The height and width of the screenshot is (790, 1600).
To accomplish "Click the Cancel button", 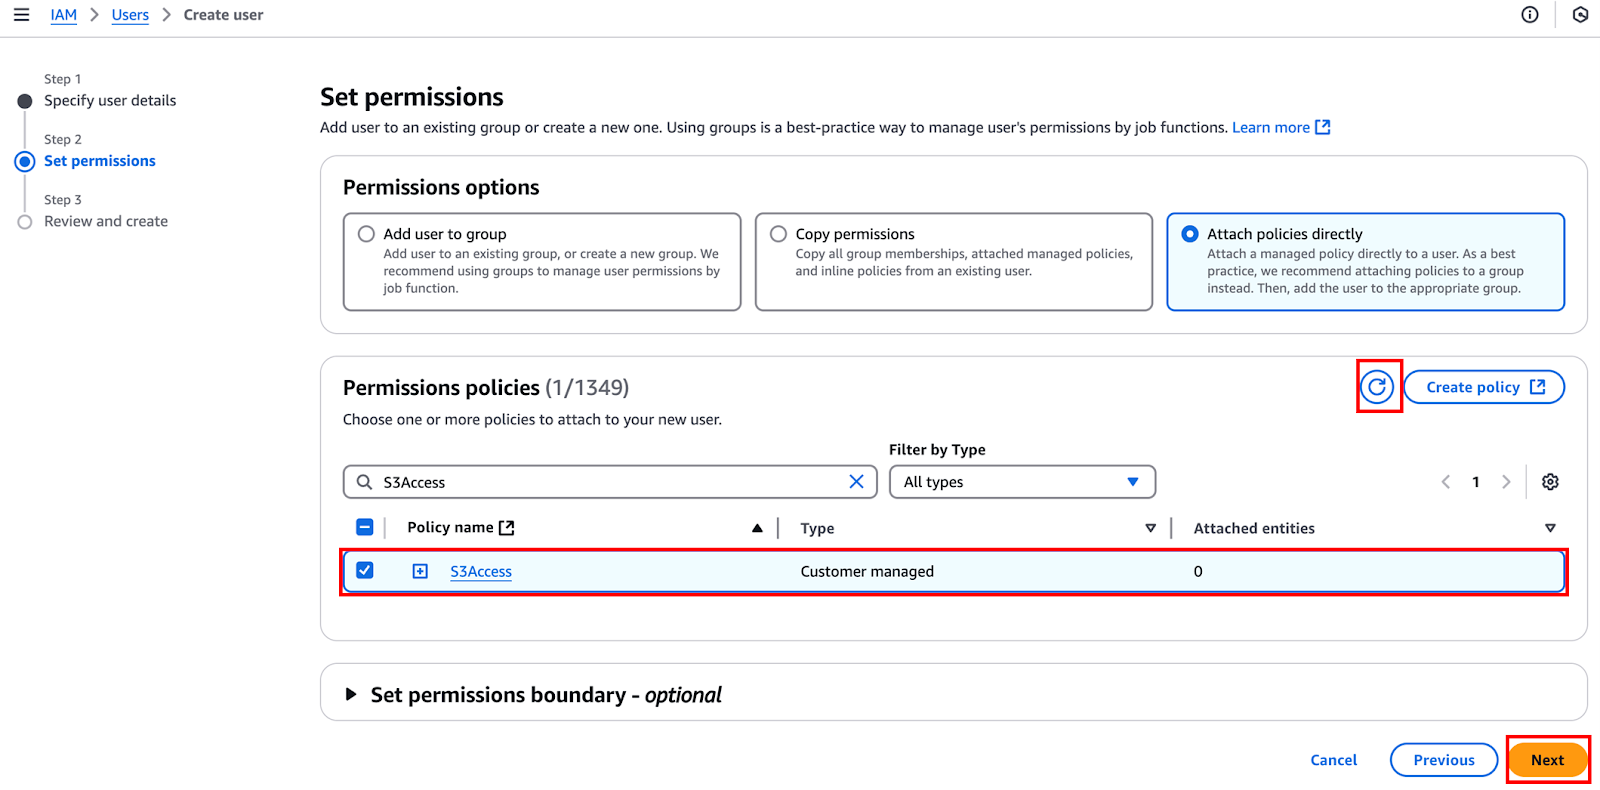I will [x=1334, y=760].
